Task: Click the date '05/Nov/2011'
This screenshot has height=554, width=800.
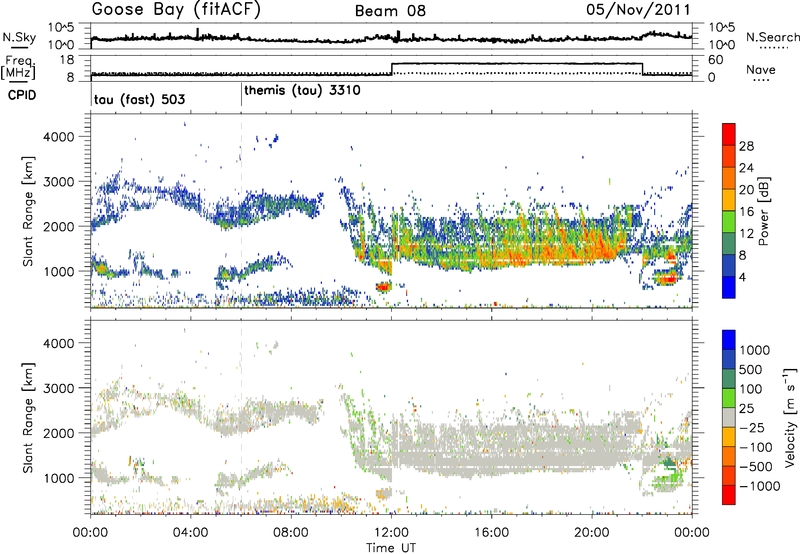Action: pyautogui.click(x=638, y=10)
